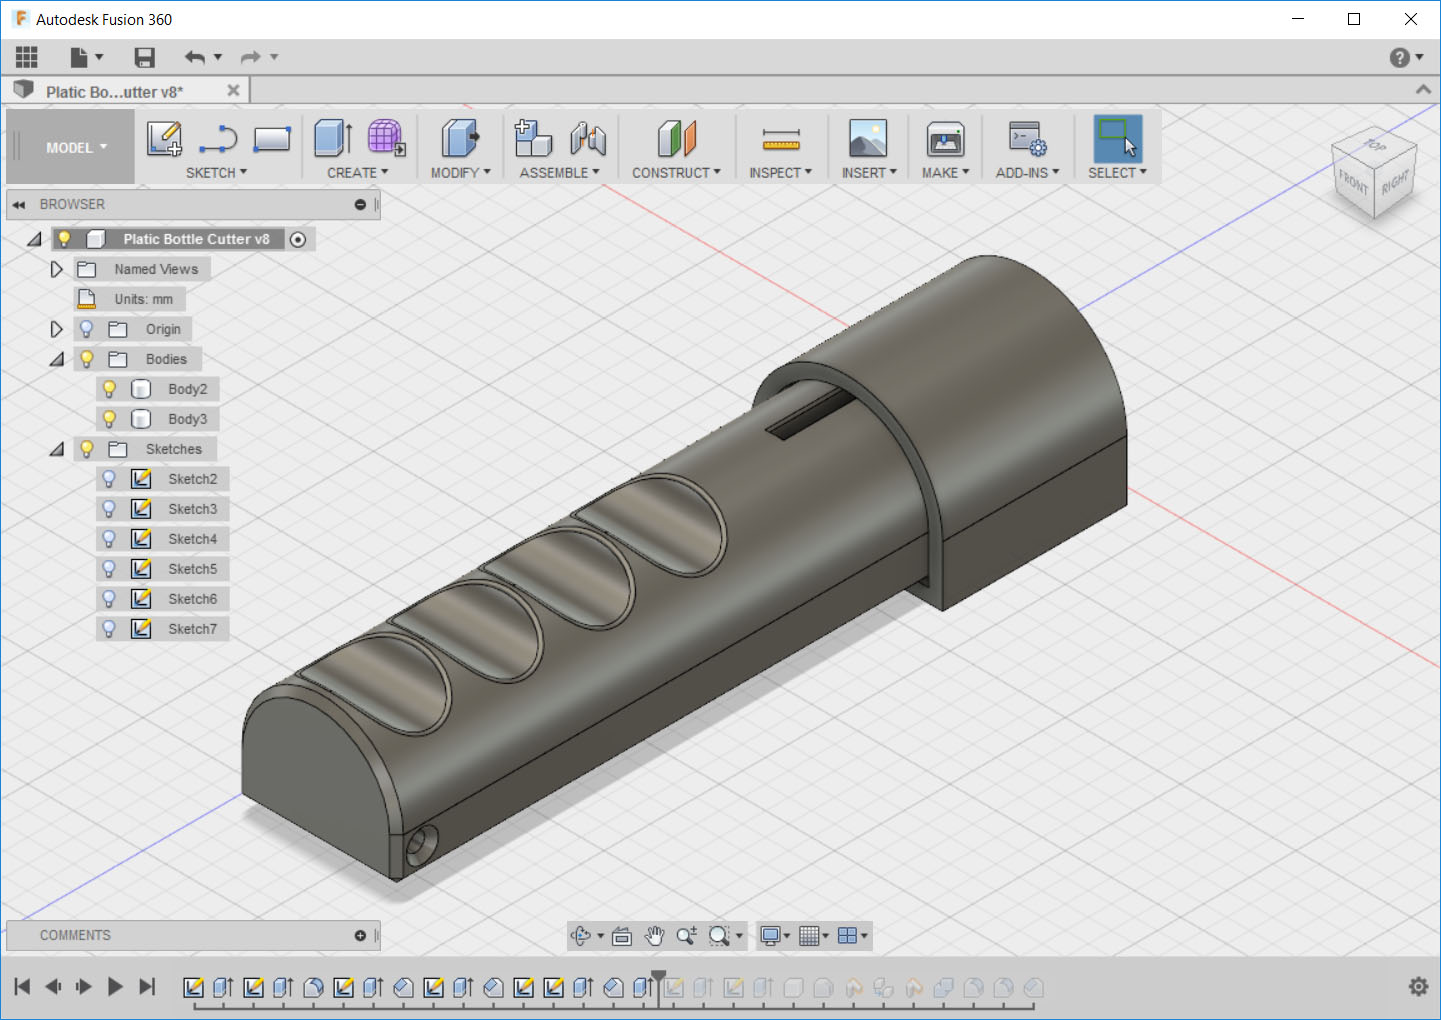Click the Look At tool icon
1441x1020 pixels.
(621, 935)
